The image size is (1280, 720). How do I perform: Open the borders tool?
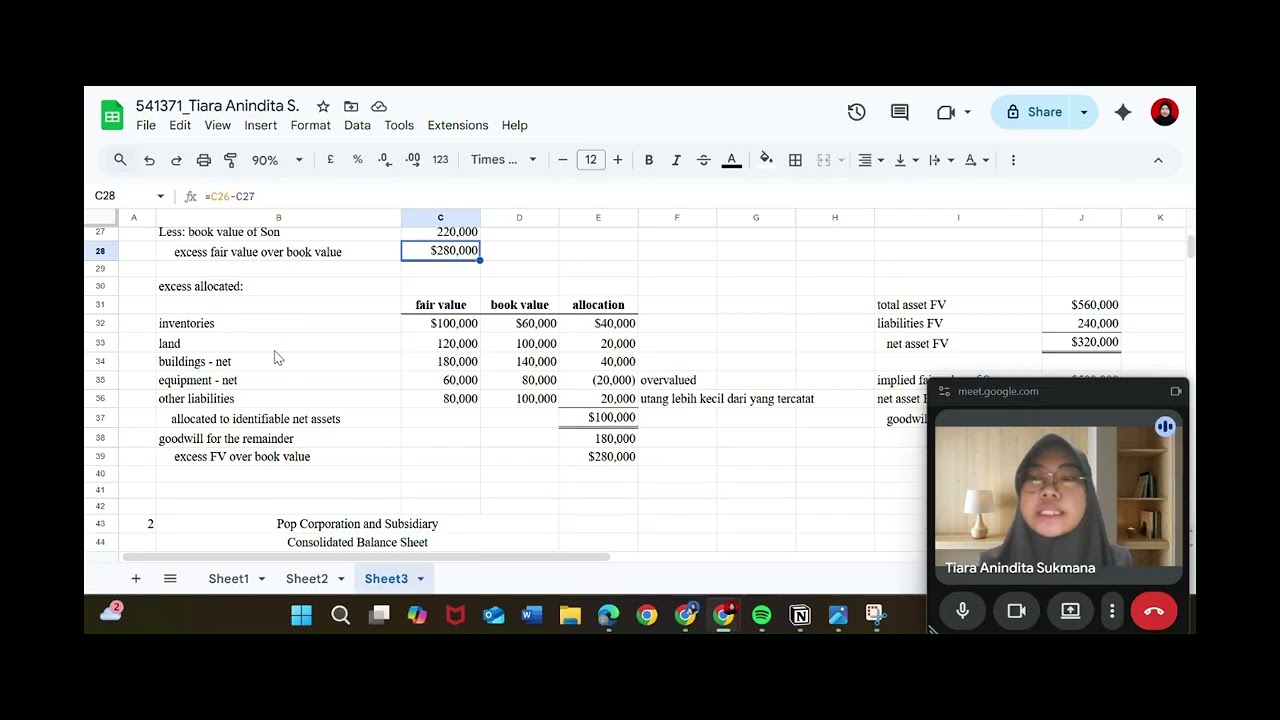[x=795, y=160]
